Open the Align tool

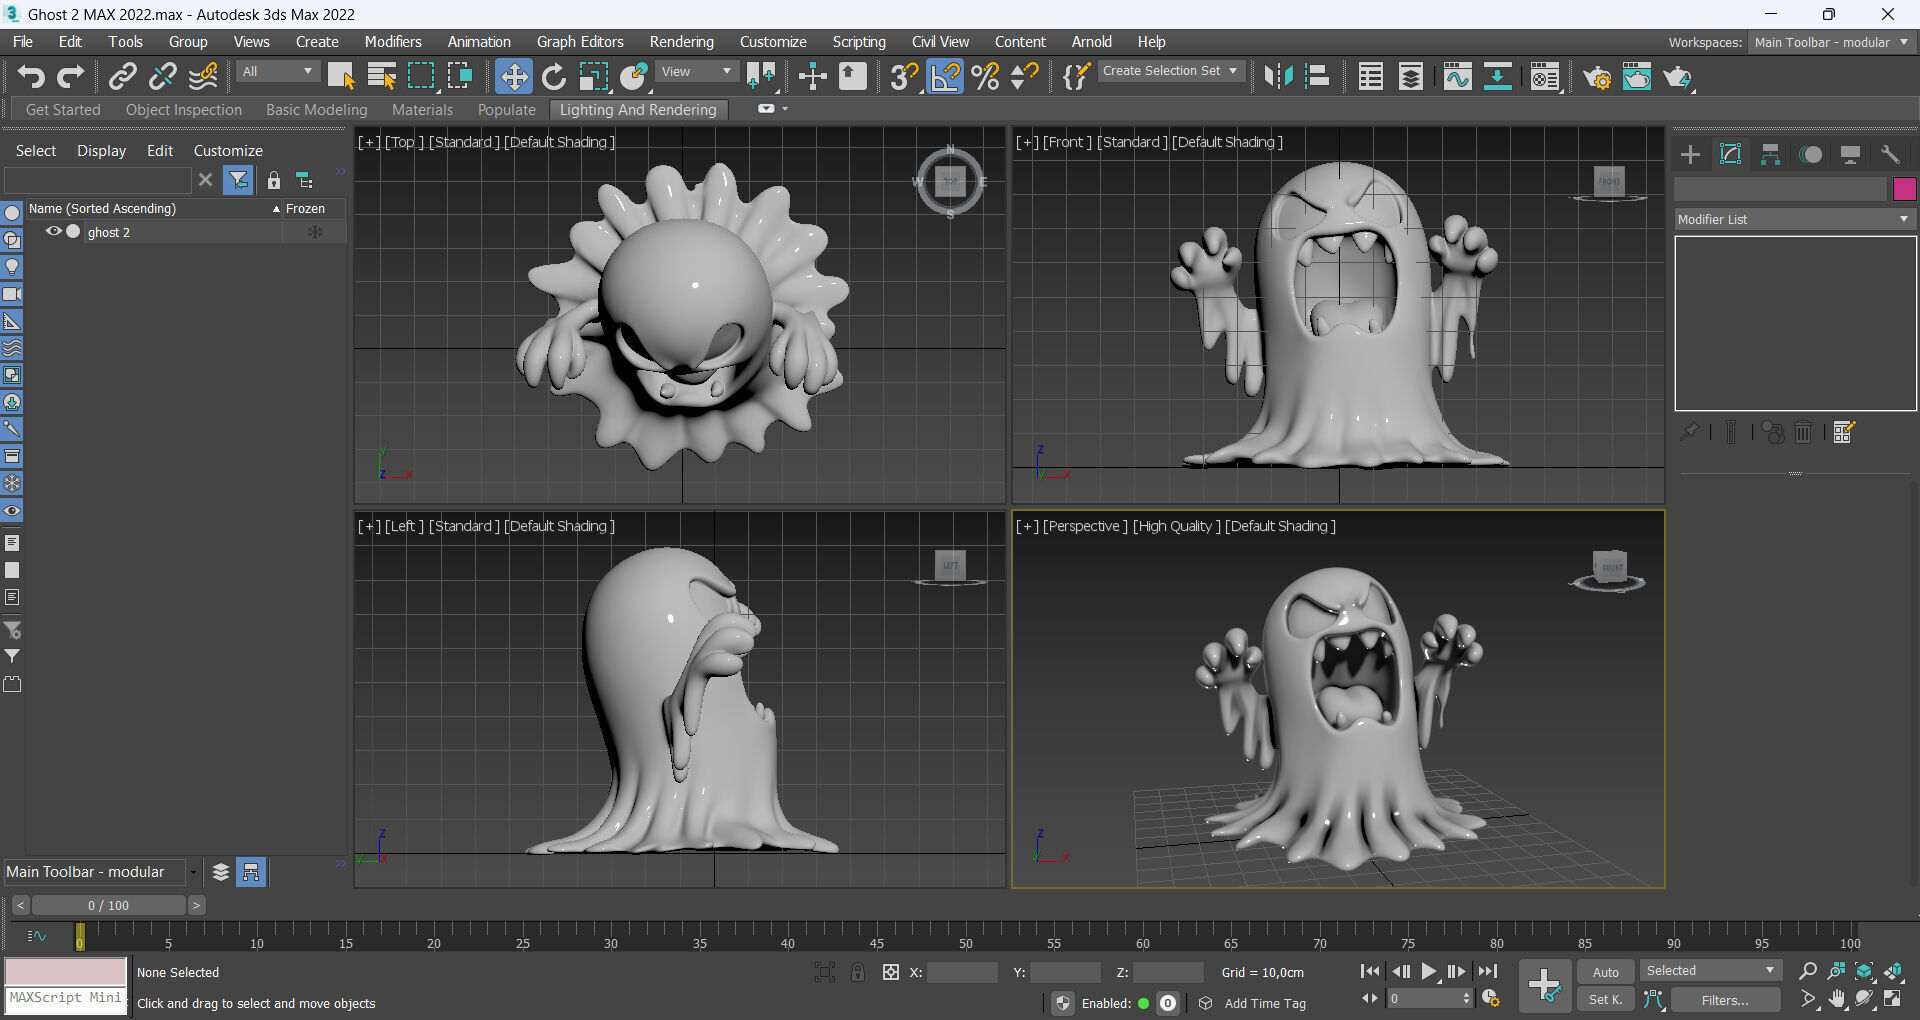coord(1318,77)
